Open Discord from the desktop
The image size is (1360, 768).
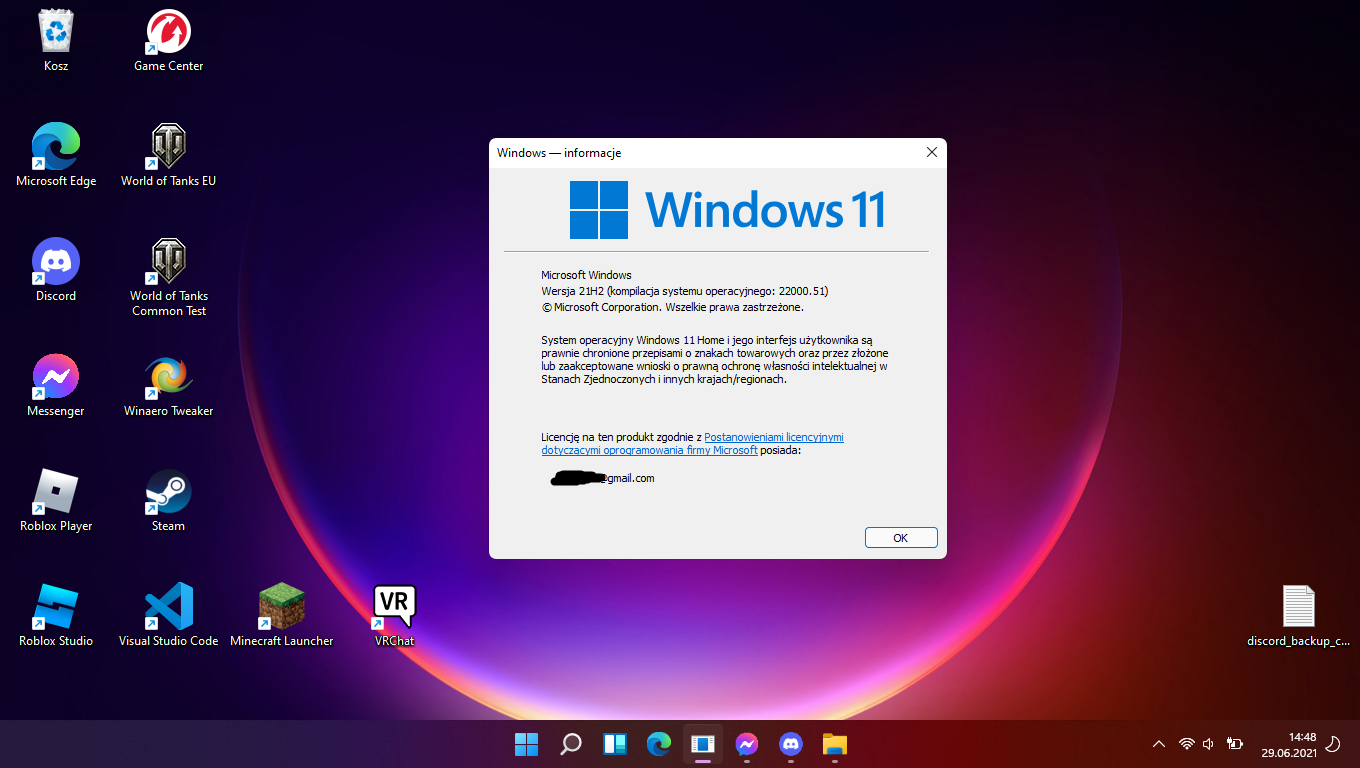(55, 262)
